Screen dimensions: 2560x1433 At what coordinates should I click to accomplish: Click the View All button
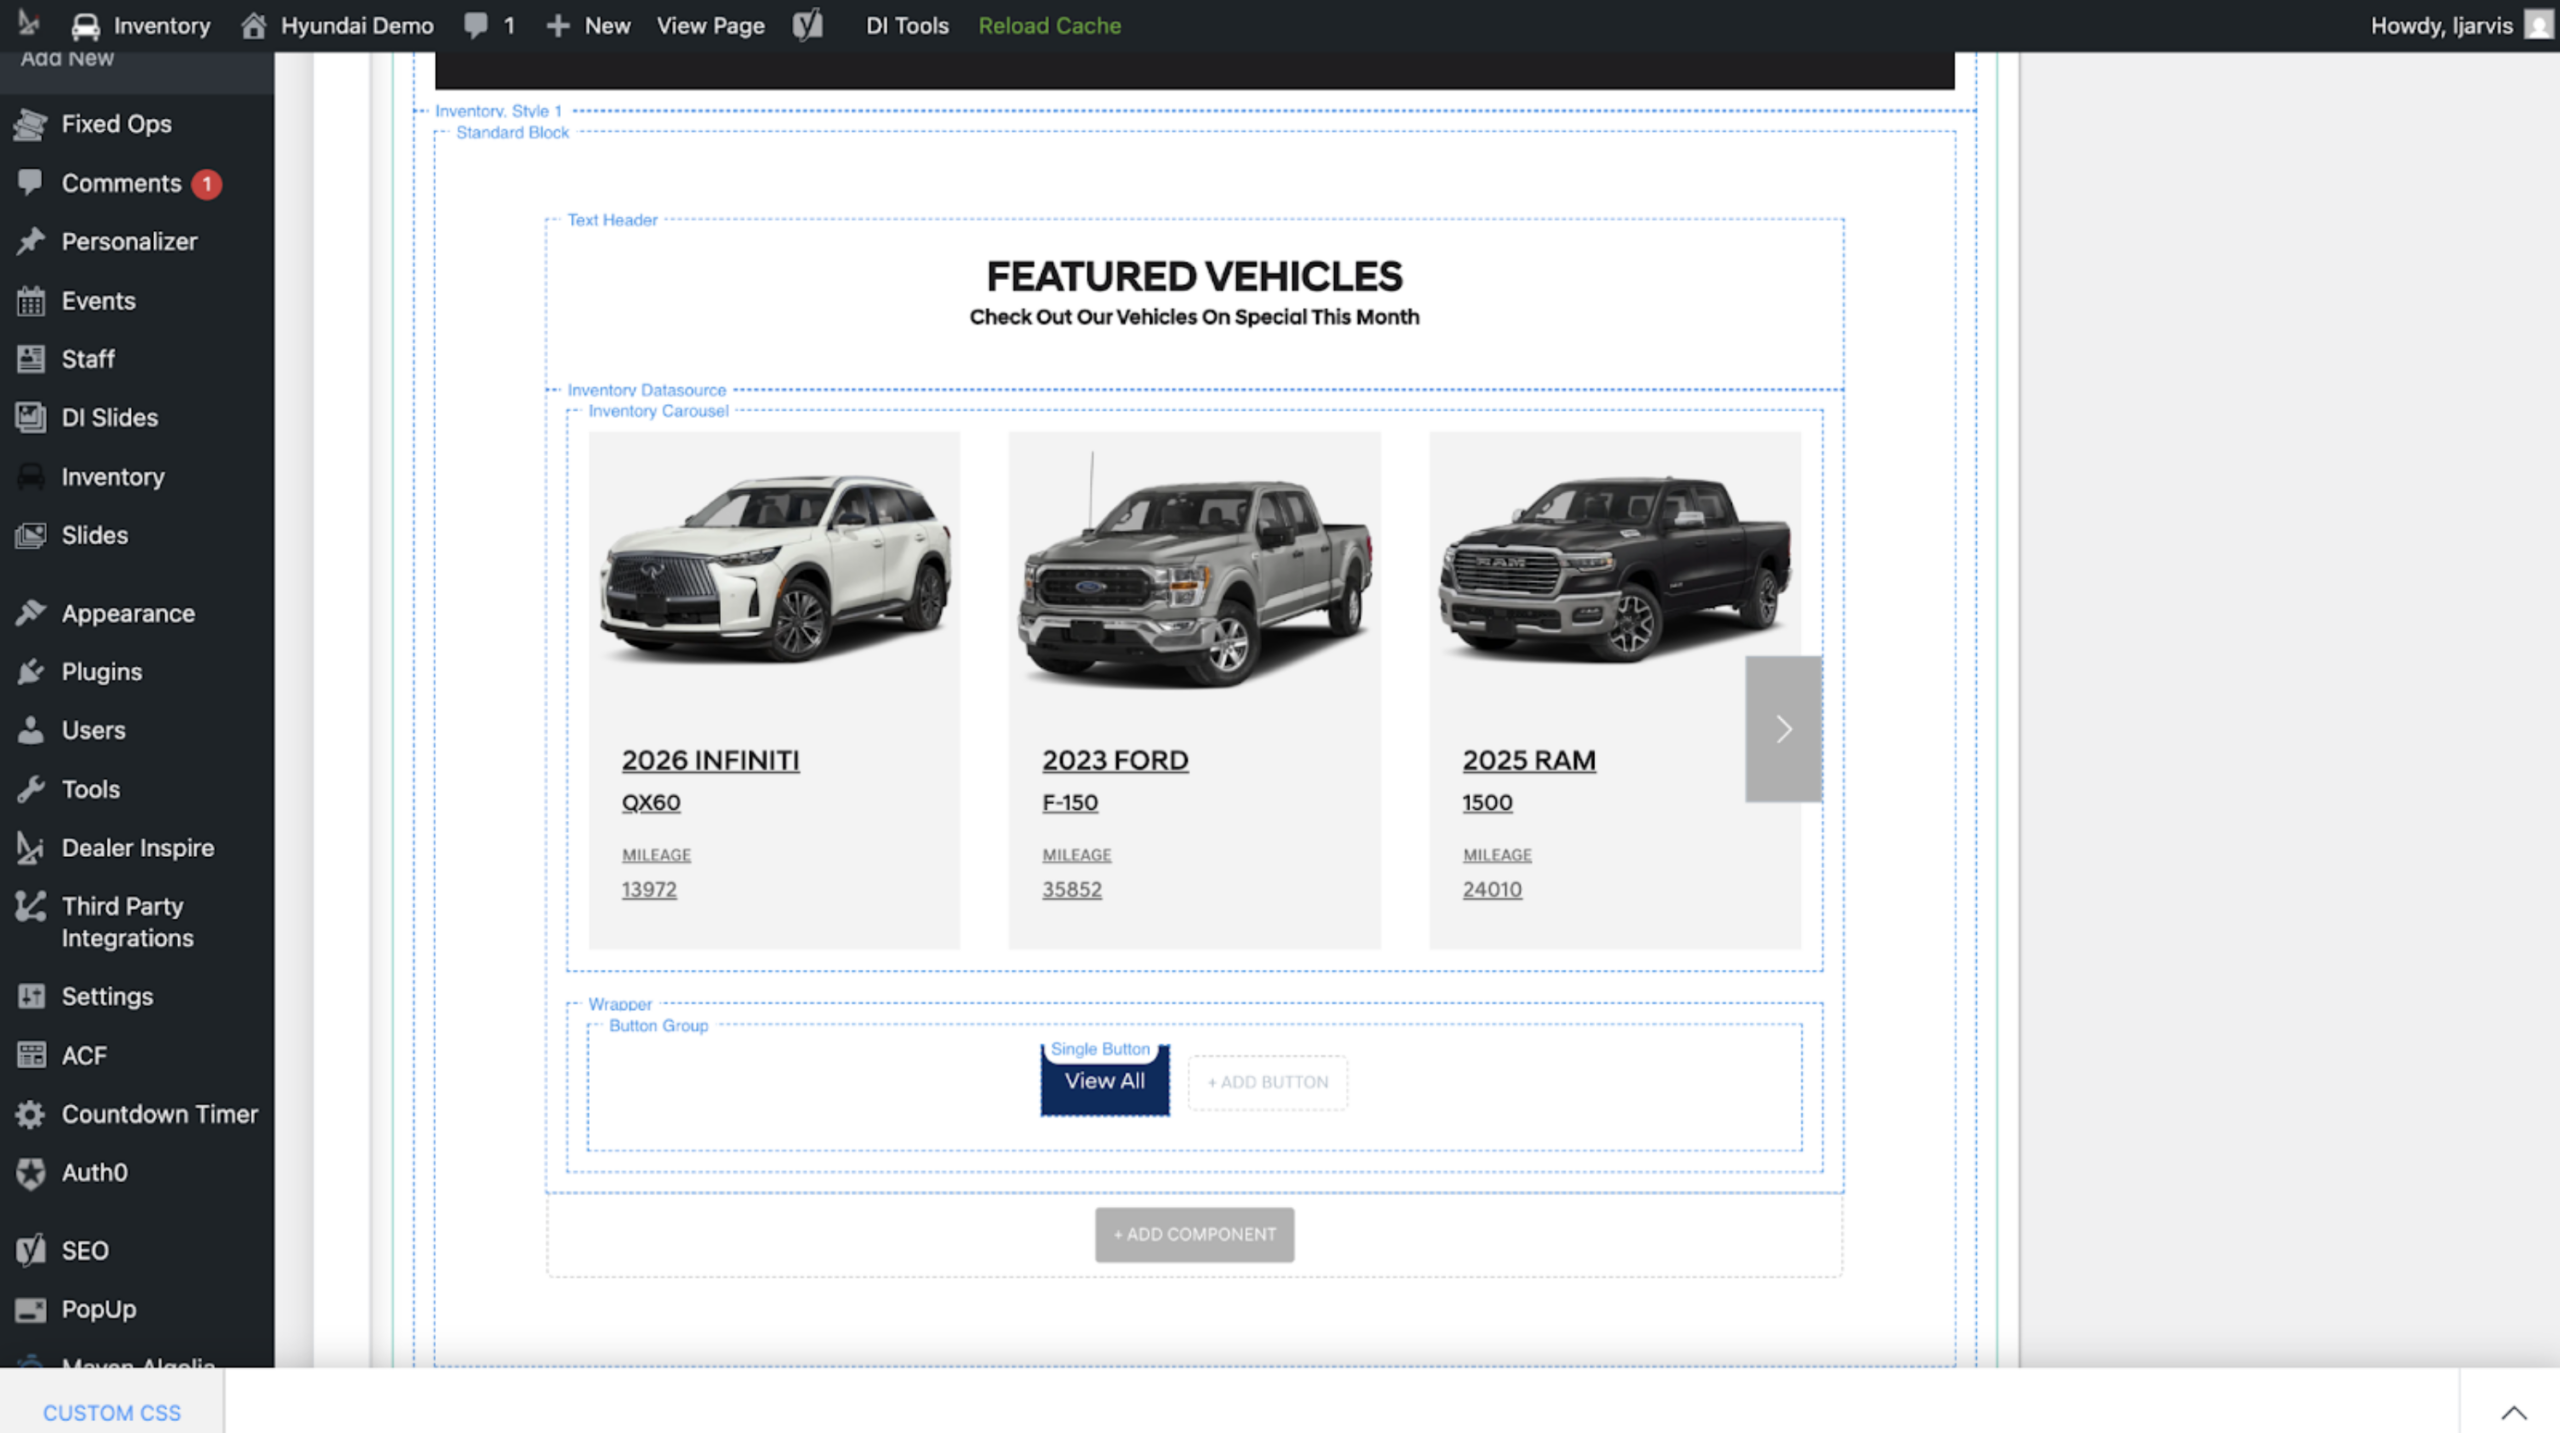tap(1104, 1081)
